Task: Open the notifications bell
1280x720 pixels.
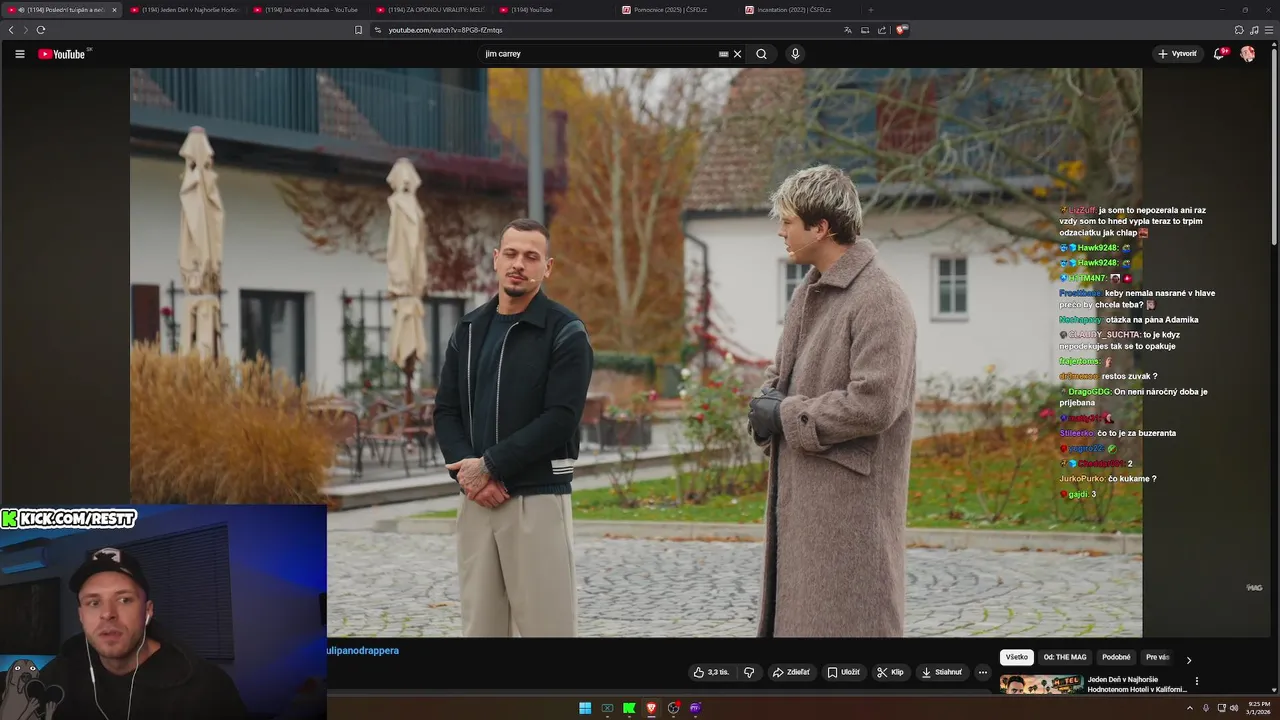Action: coord(1219,54)
